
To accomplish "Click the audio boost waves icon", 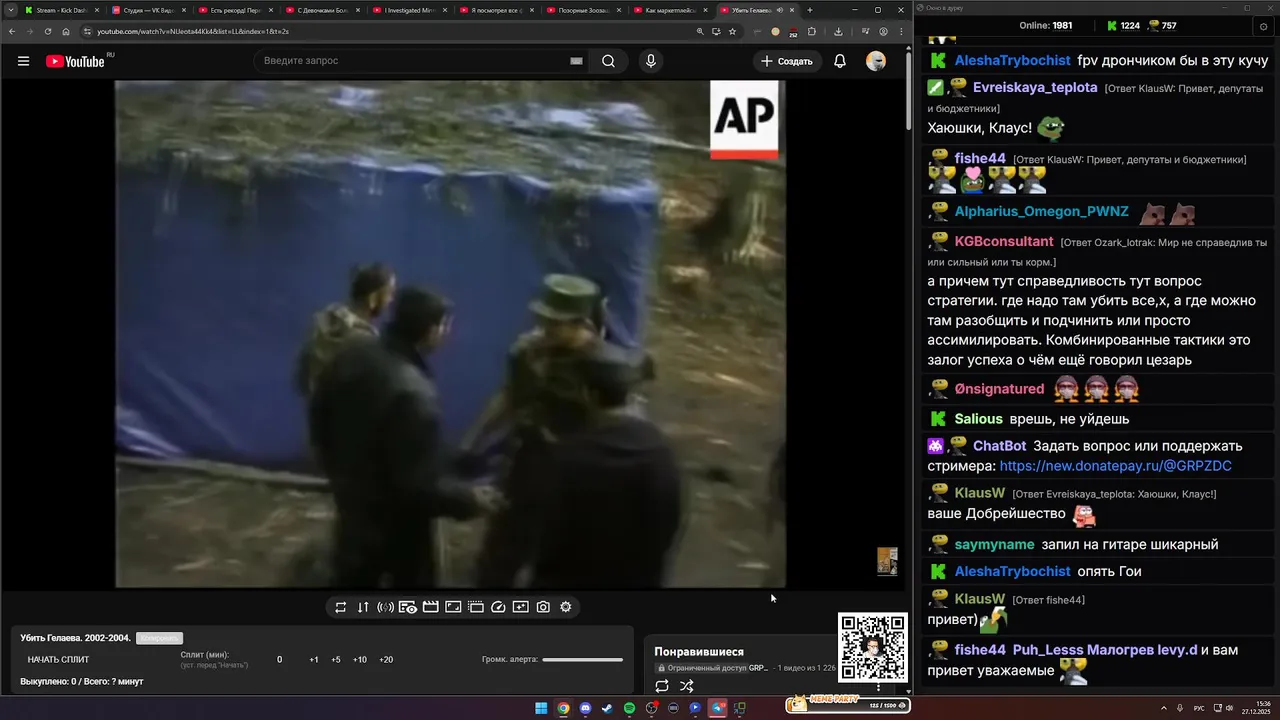I will [x=385, y=607].
